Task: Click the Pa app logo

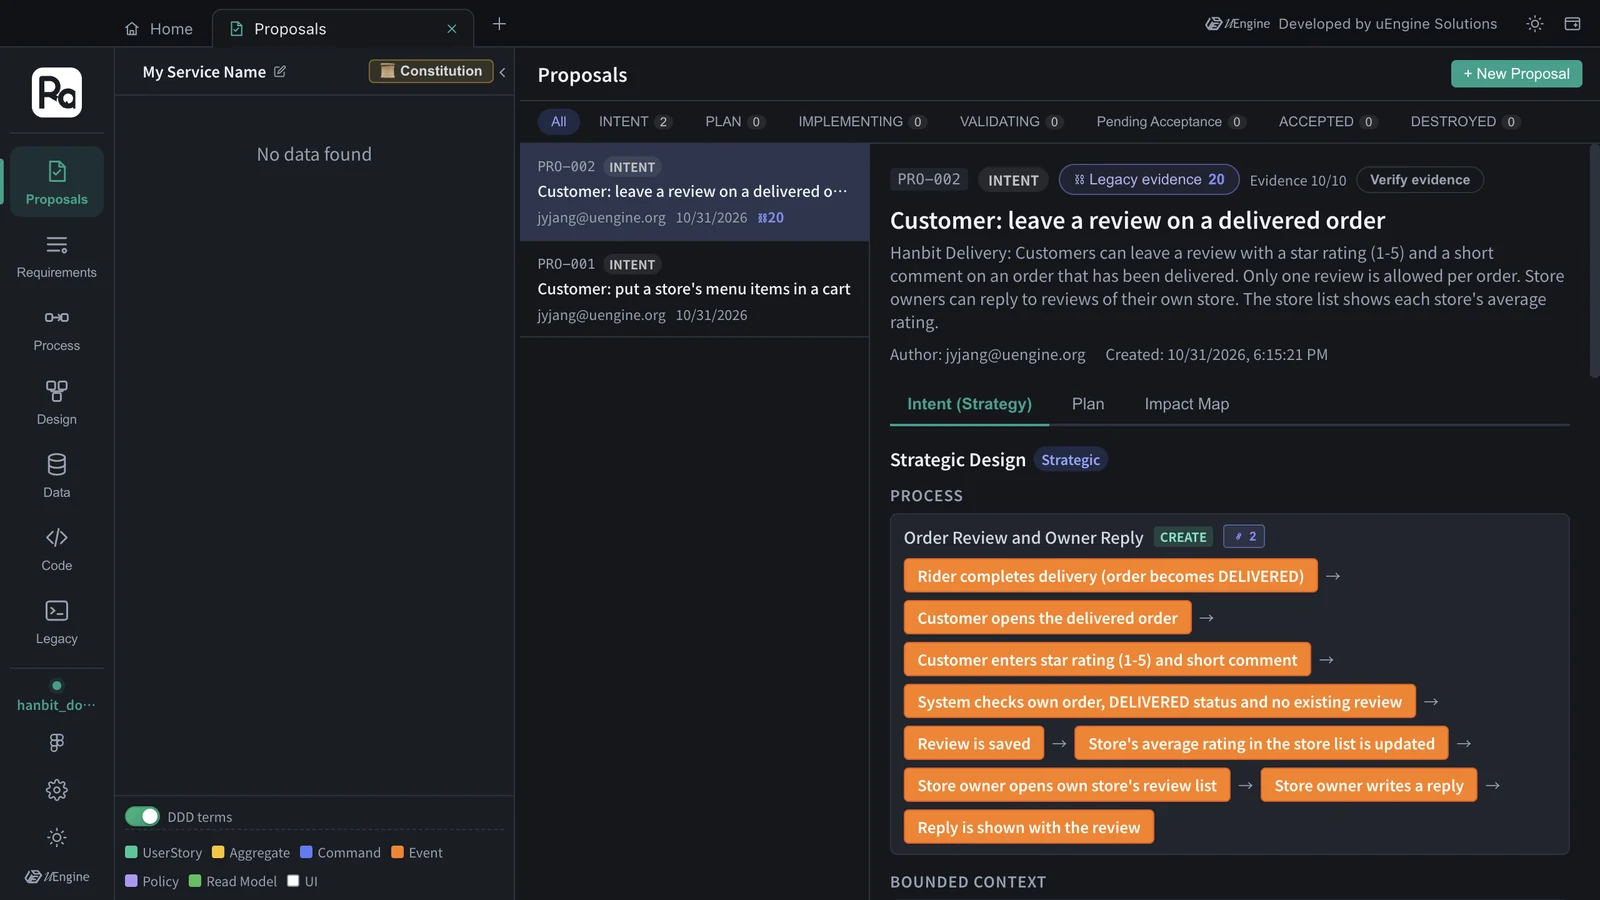Action: point(57,93)
